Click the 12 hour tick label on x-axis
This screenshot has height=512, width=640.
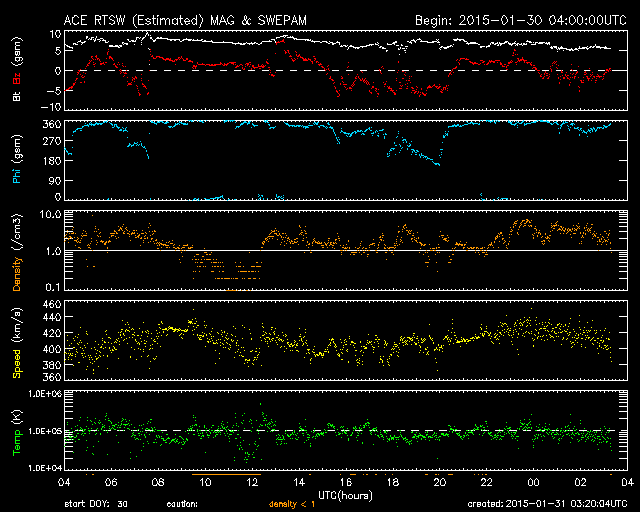(253, 482)
